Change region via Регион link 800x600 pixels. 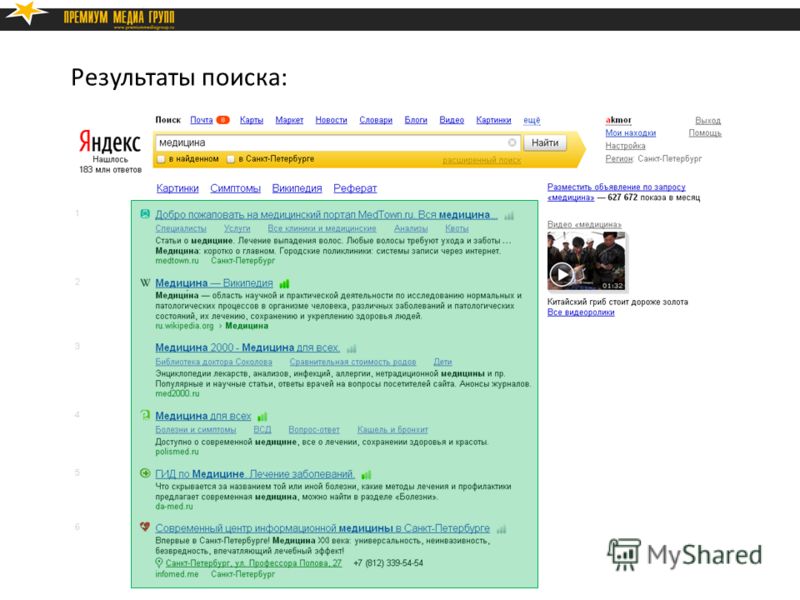[x=619, y=159]
